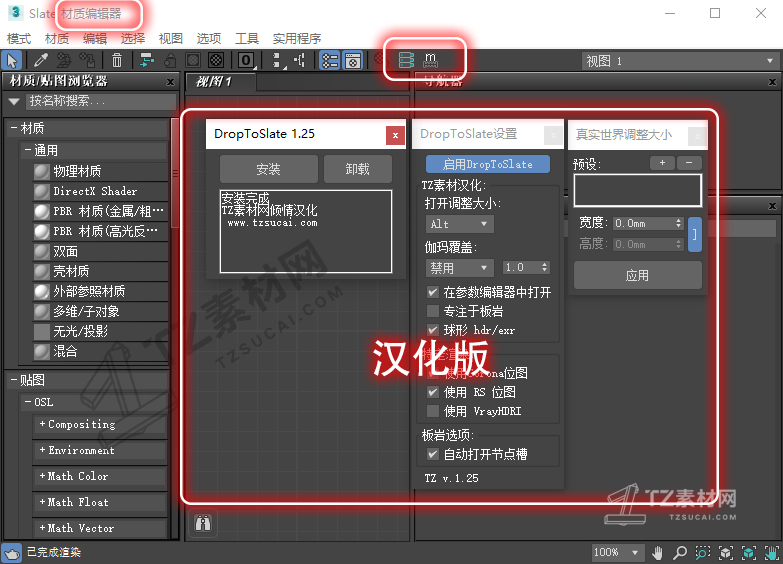Open the '模式' menu
783x564 pixels.
[19, 38]
